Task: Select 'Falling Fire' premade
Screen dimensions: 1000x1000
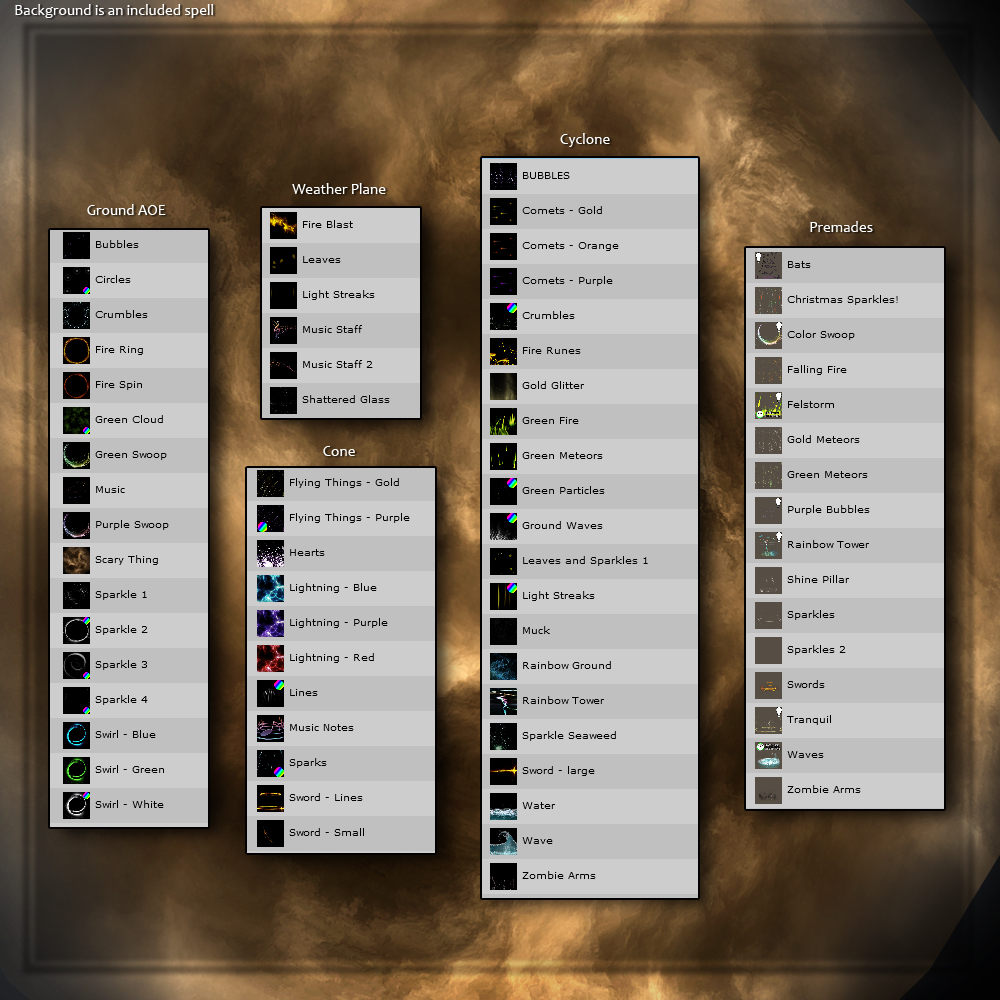Action: 844,370
